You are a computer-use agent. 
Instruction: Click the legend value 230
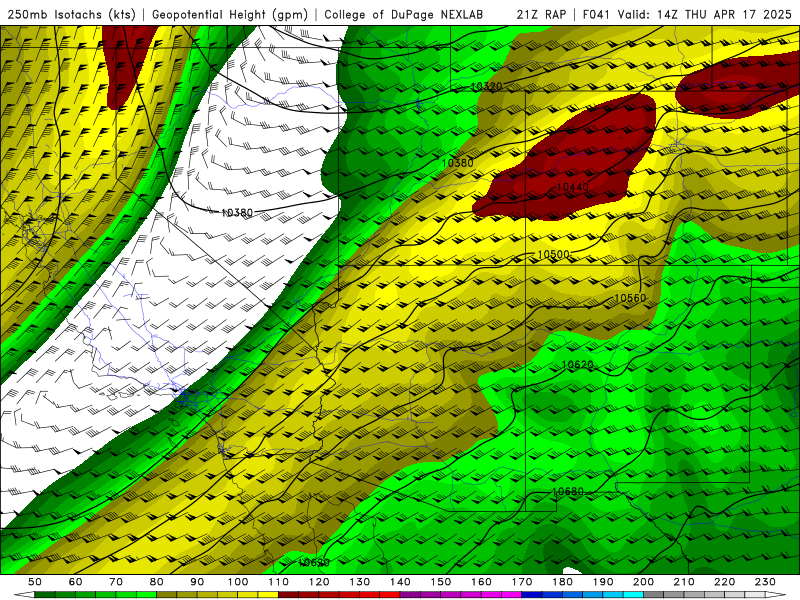(x=765, y=582)
